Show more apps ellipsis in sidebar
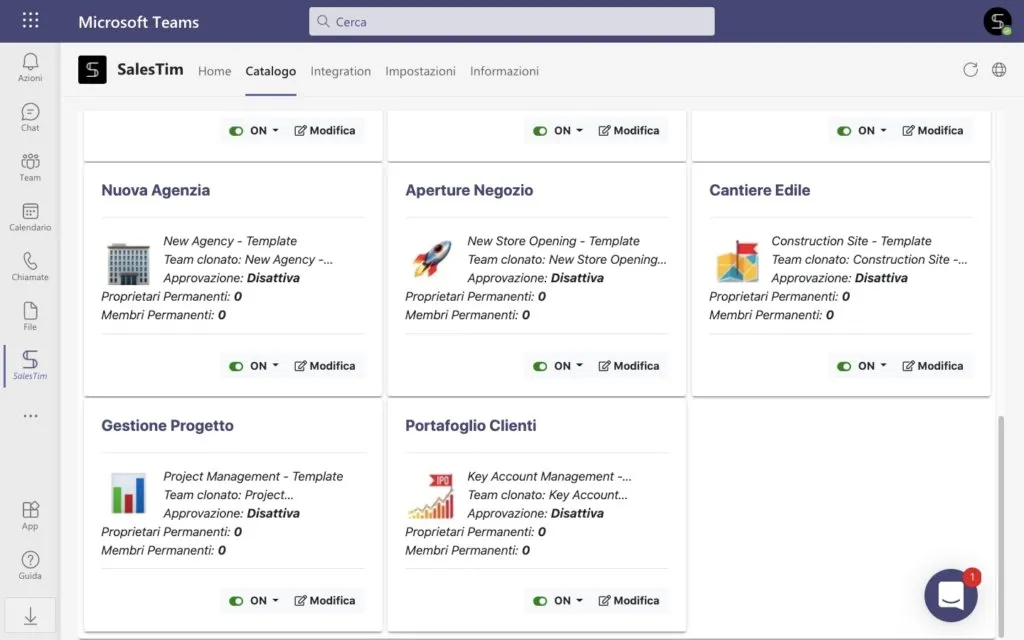1024x640 pixels. point(30,416)
